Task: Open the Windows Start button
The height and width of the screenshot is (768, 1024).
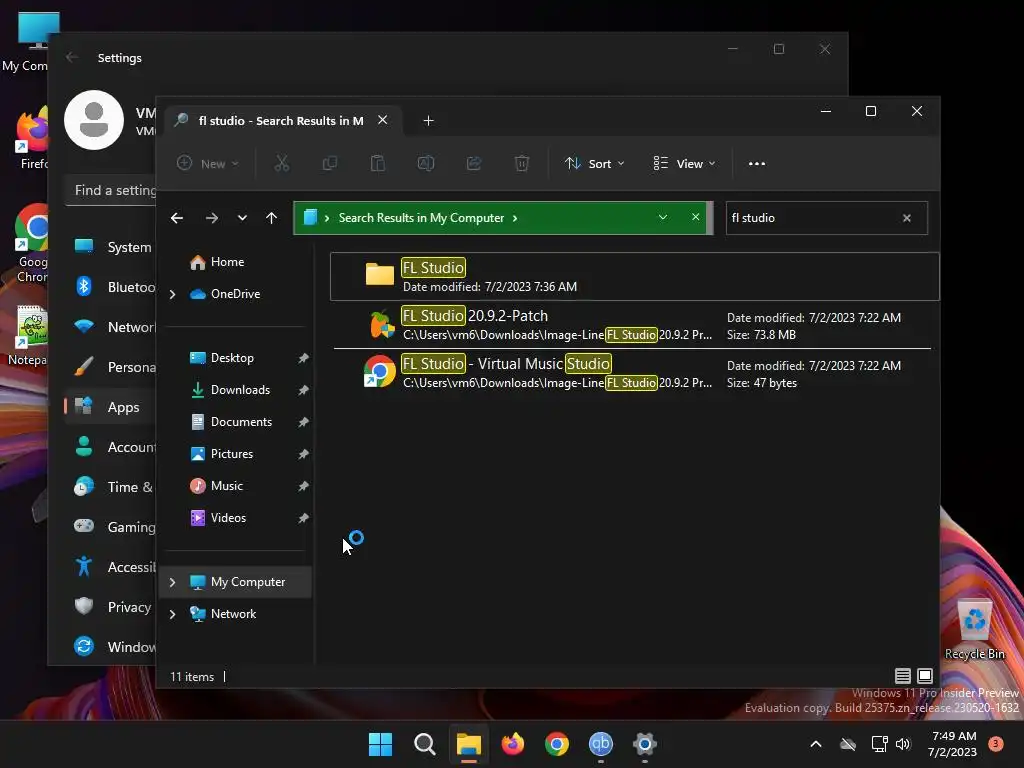Action: [380, 744]
